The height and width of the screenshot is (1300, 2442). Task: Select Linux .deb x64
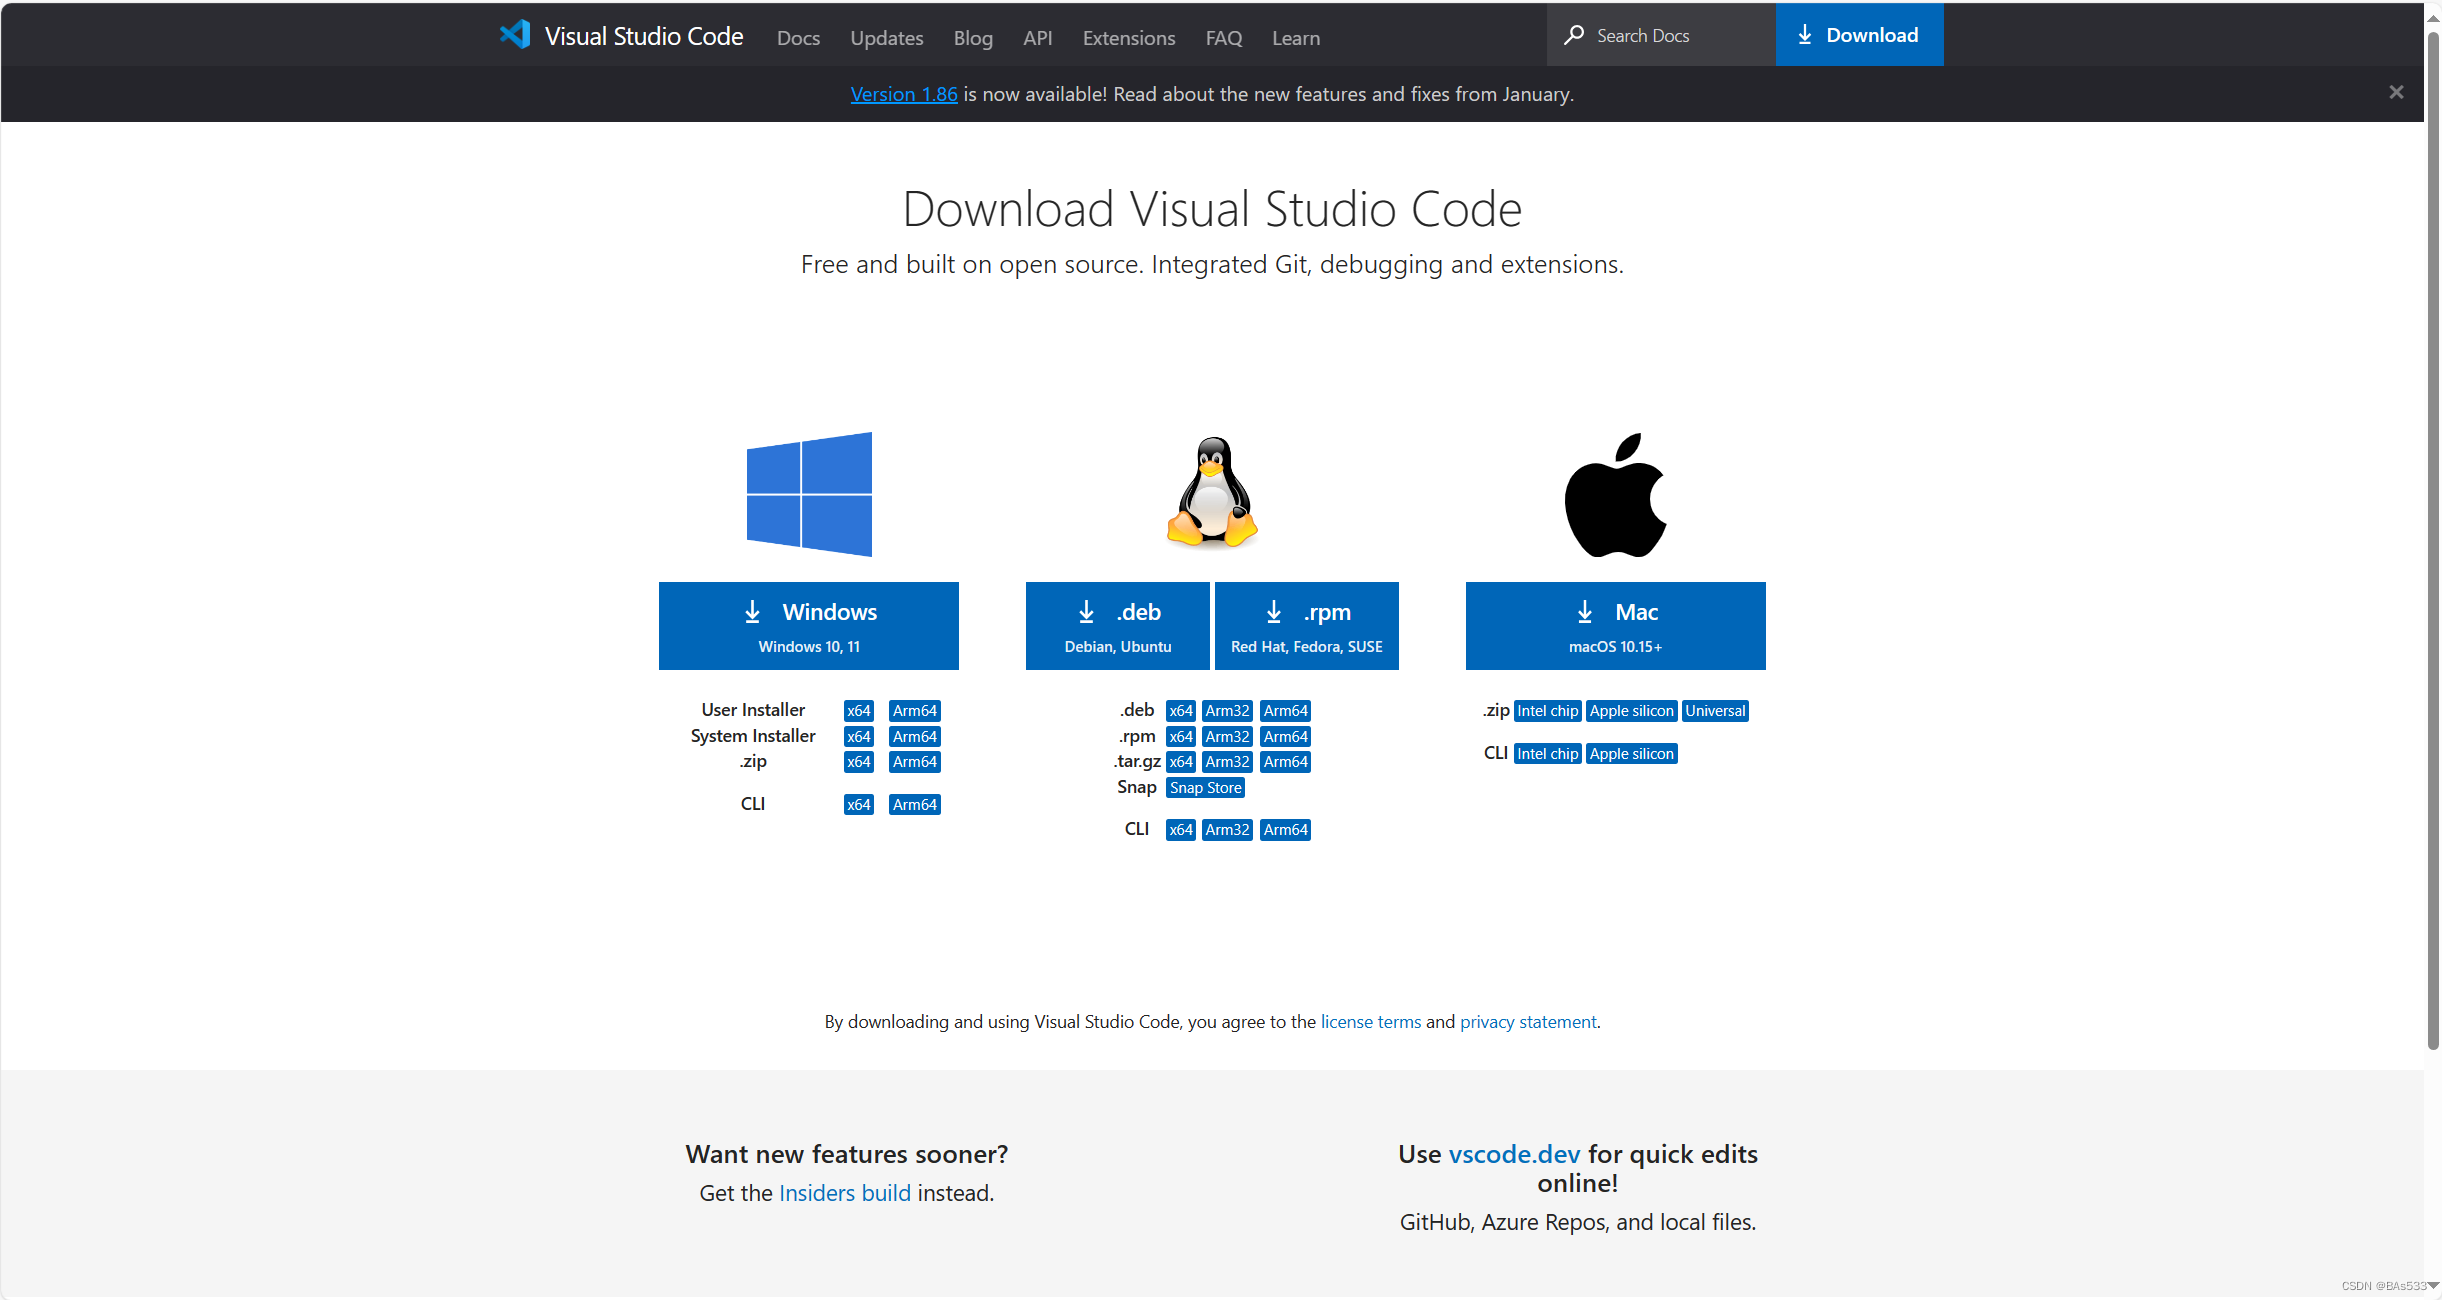1181,711
